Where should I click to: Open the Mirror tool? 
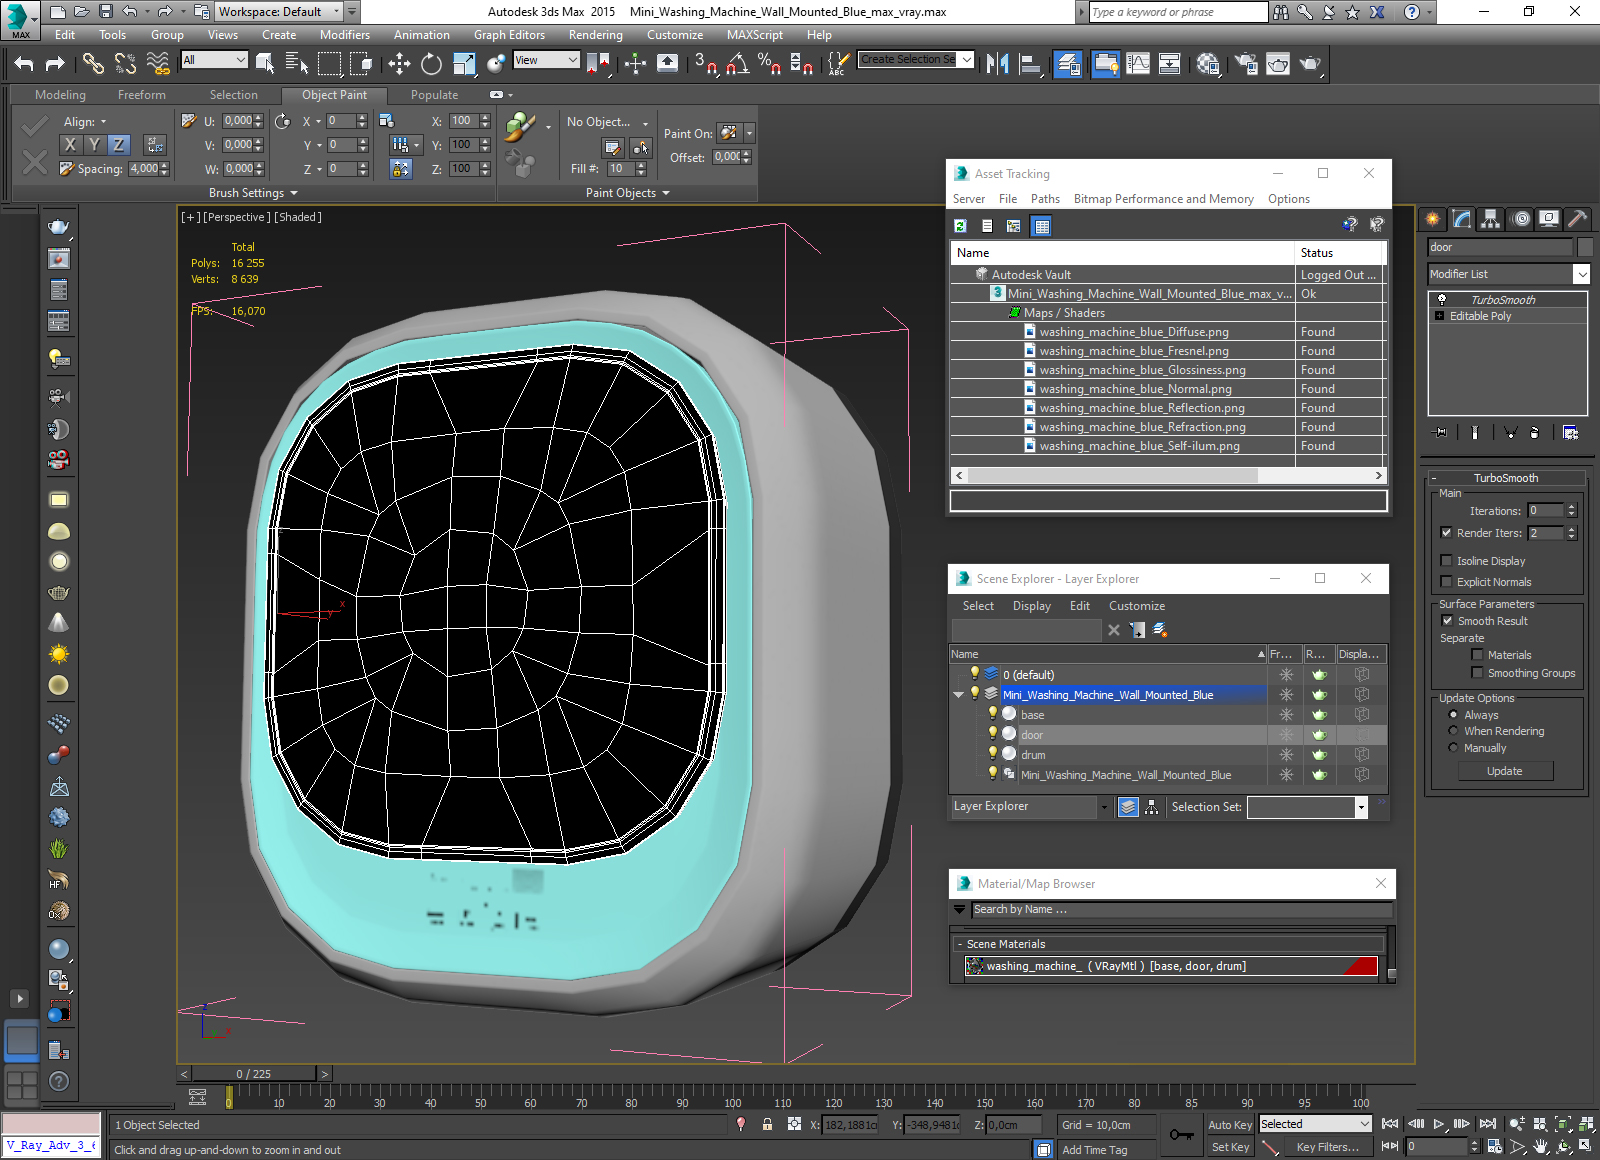click(997, 64)
